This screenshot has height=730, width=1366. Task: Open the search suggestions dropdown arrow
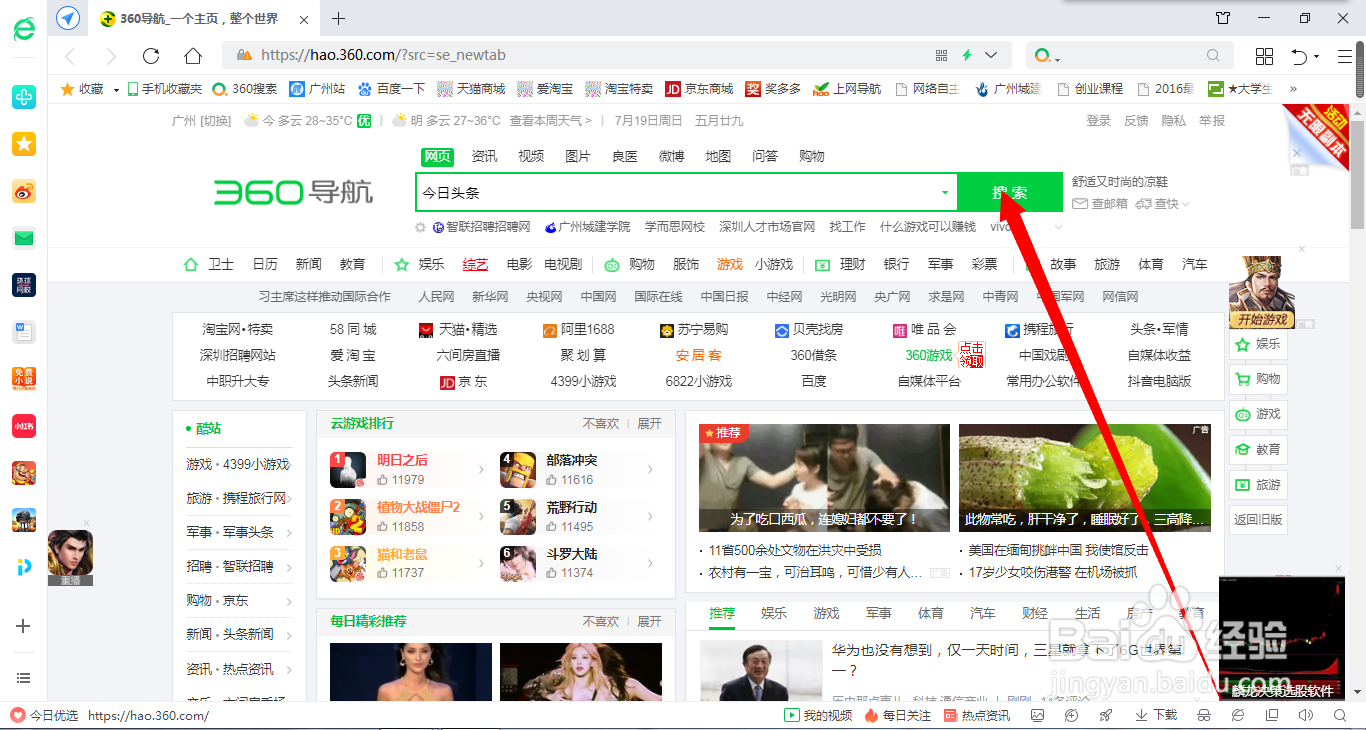[x=944, y=192]
